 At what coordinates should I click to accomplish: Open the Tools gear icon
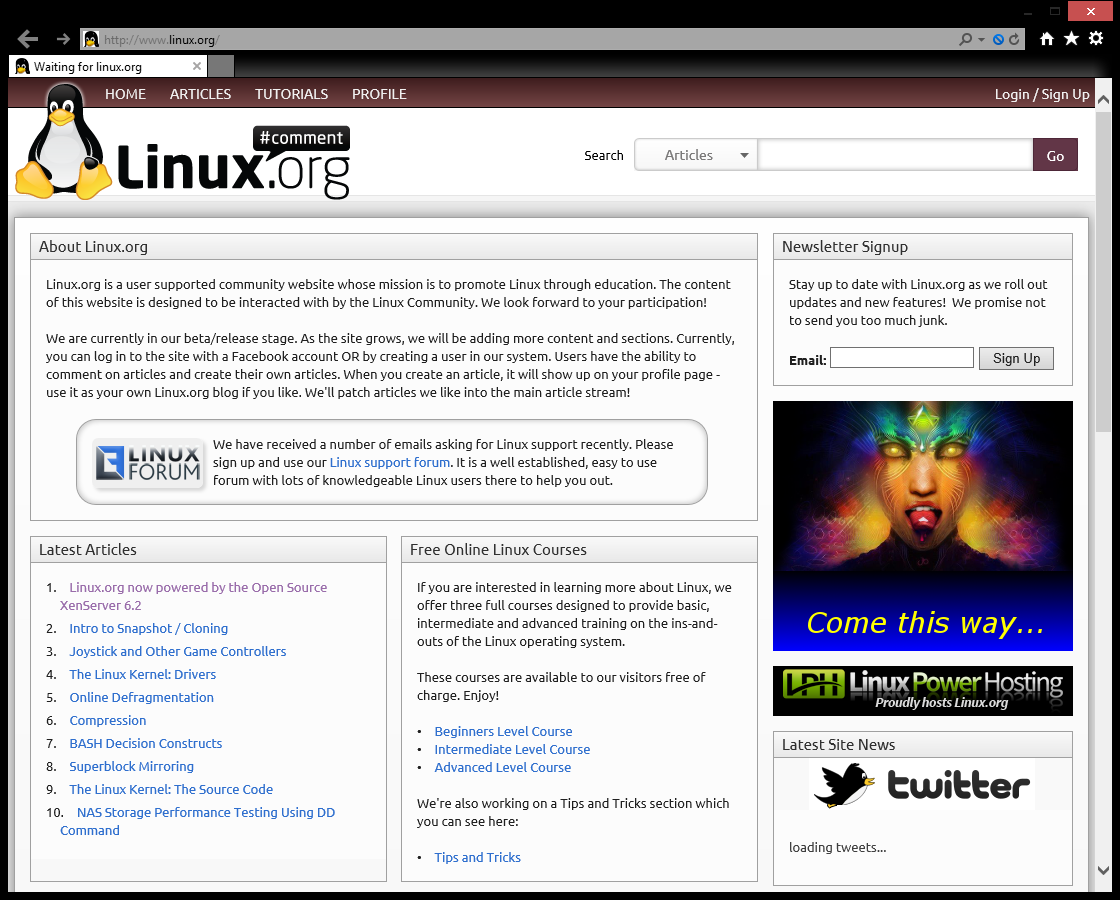(x=1096, y=39)
